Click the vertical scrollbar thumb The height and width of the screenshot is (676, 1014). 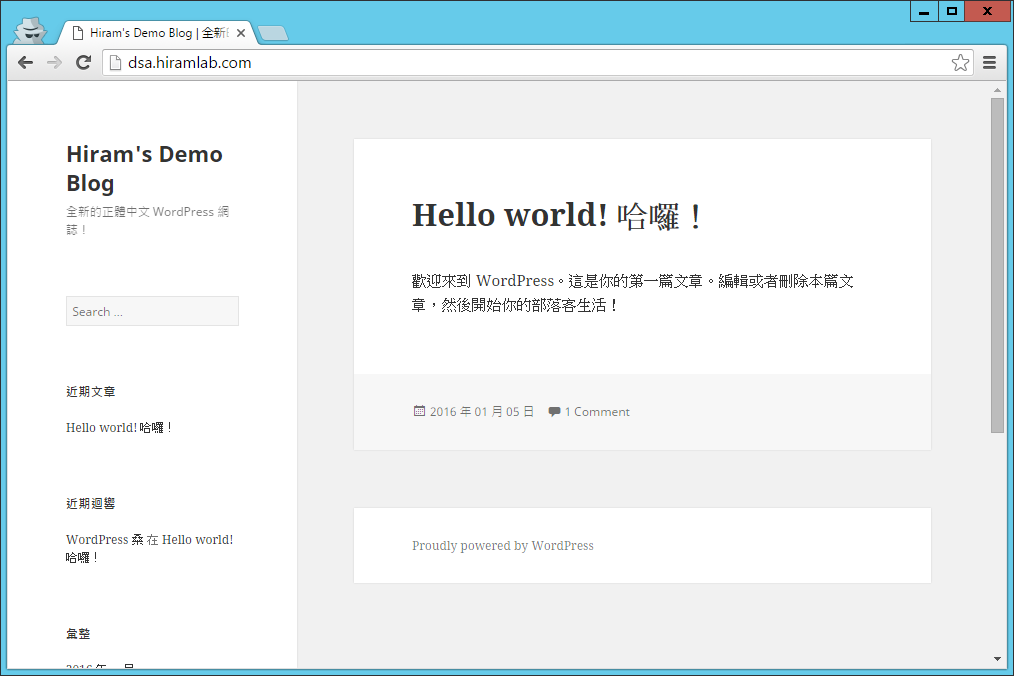click(997, 265)
